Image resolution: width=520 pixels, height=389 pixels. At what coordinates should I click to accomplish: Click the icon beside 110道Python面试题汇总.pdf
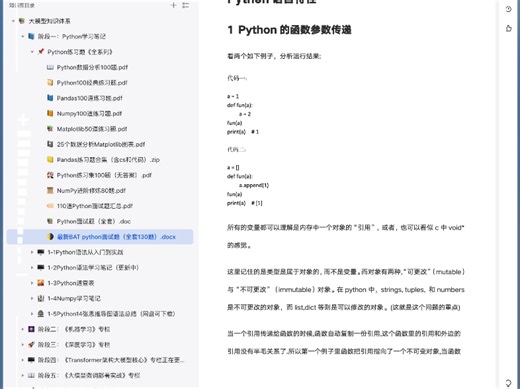[50, 206]
